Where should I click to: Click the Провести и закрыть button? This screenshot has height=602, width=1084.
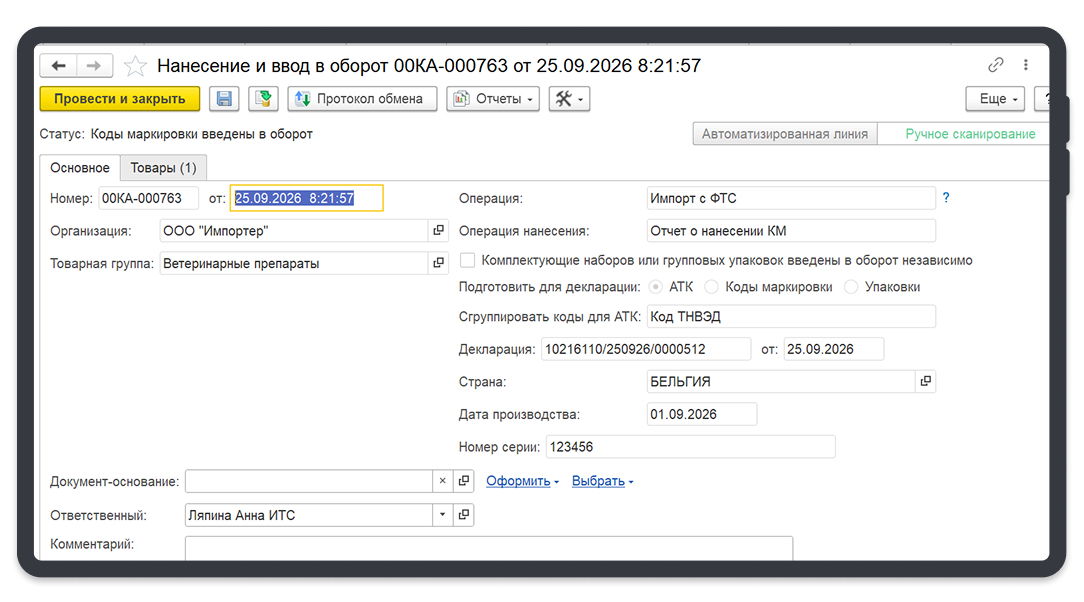pos(120,99)
